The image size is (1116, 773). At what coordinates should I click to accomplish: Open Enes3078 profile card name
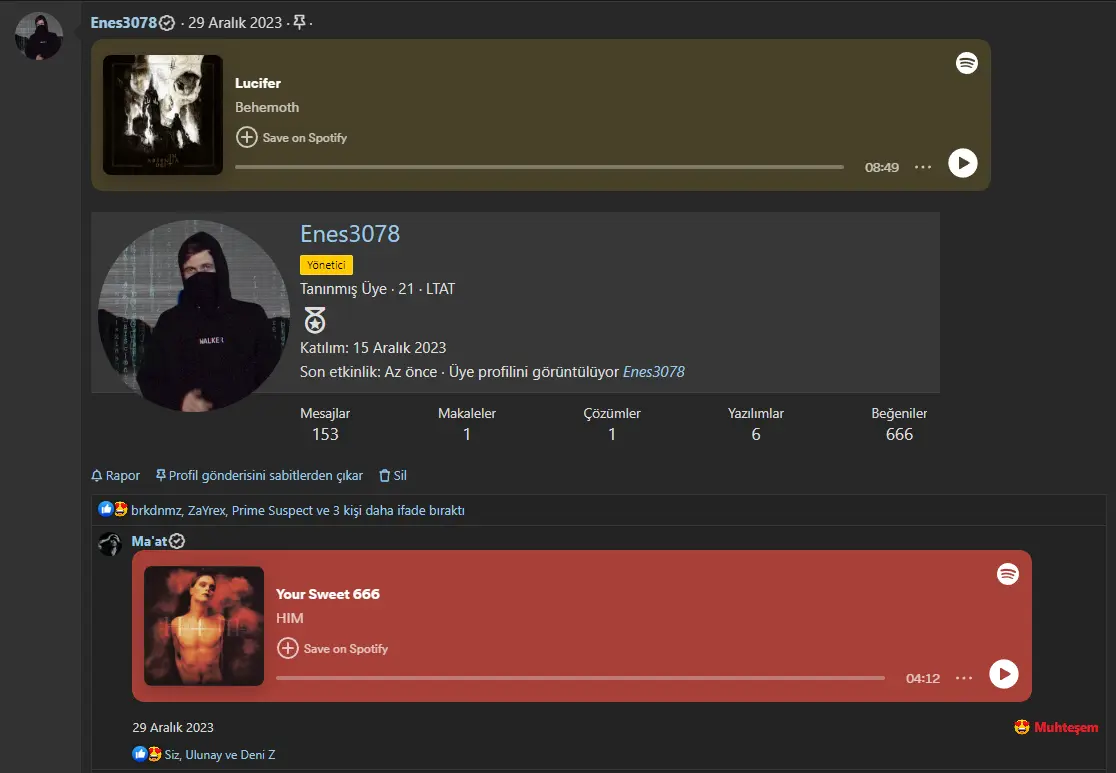[349, 233]
